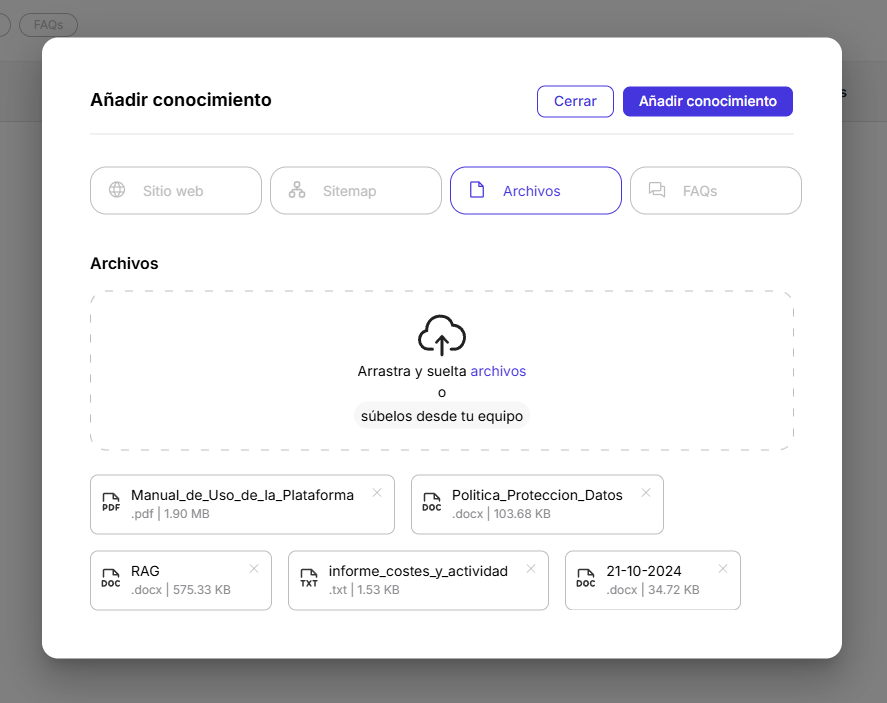The width and height of the screenshot is (887, 703).
Task: Remove the informe_costes_y_actividad.txt file
Action: click(530, 568)
